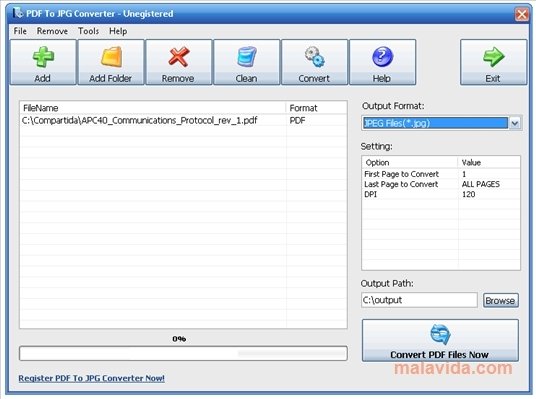Click Convert PDF Files Now button

[x=440, y=341]
